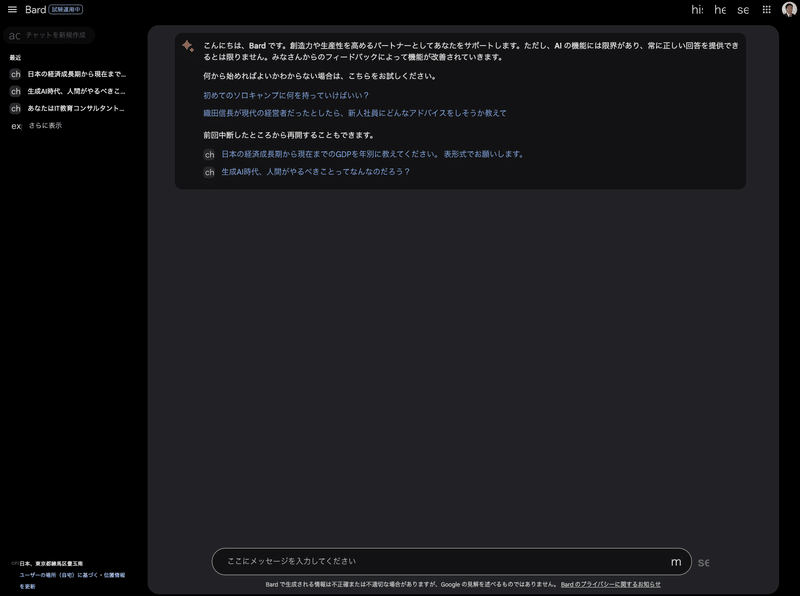Image resolution: width=800 pixels, height=596 pixels.
Task: Open the hamburger main menu
Action: pos(12,9)
